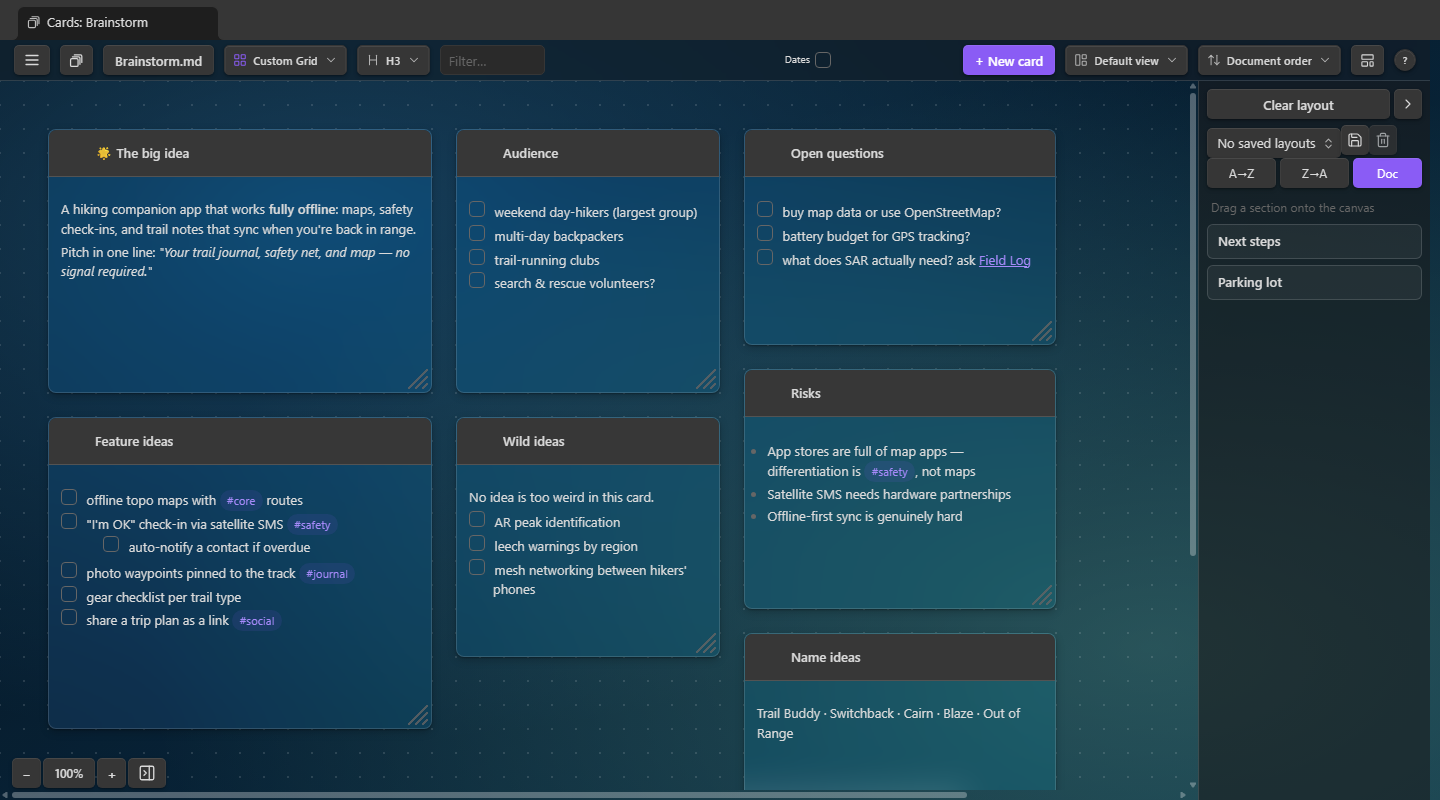The width and height of the screenshot is (1440, 800).
Task: Click the #social tag
Action: pyautogui.click(x=257, y=621)
